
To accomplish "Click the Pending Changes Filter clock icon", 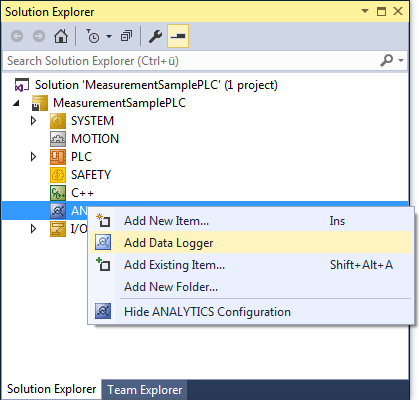I will click(93, 36).
